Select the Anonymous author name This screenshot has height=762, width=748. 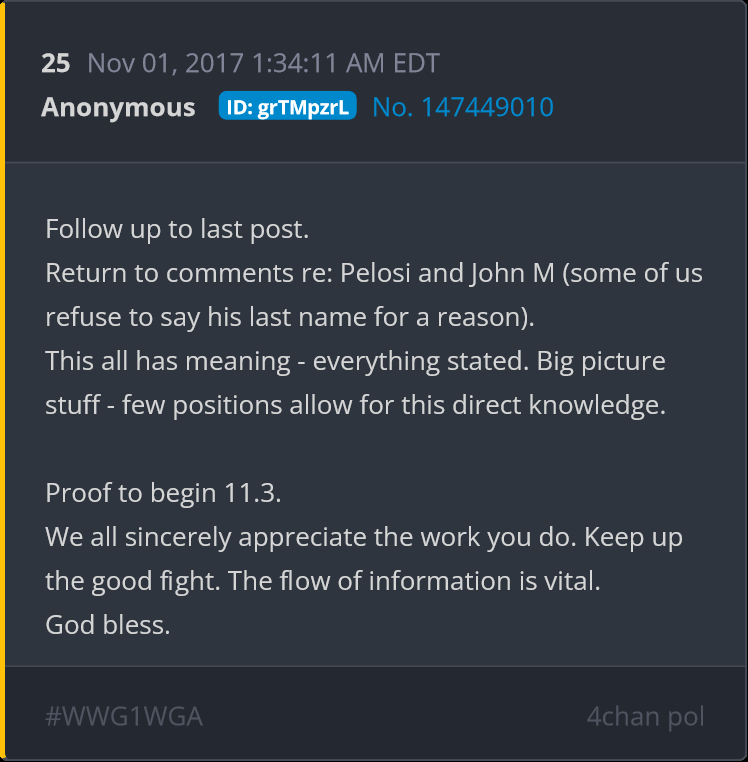pyautogui.click(x=118, y=107)
